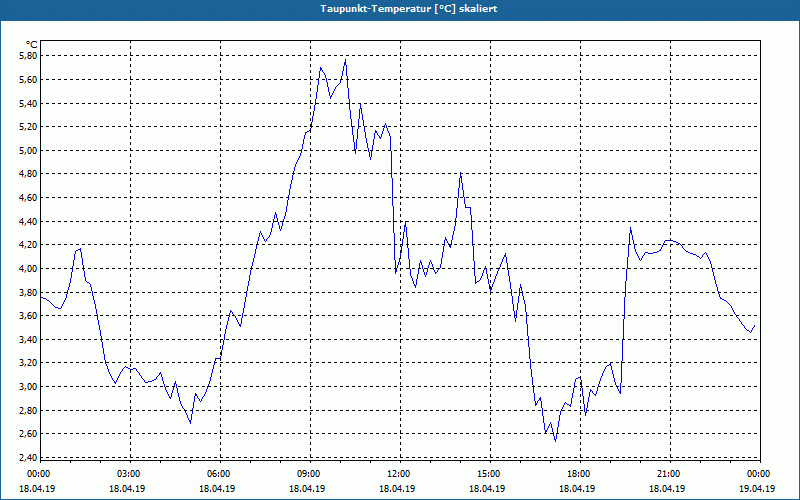
Task: Select the 18.04.19 date under 15:00
Action: (487, 488)
